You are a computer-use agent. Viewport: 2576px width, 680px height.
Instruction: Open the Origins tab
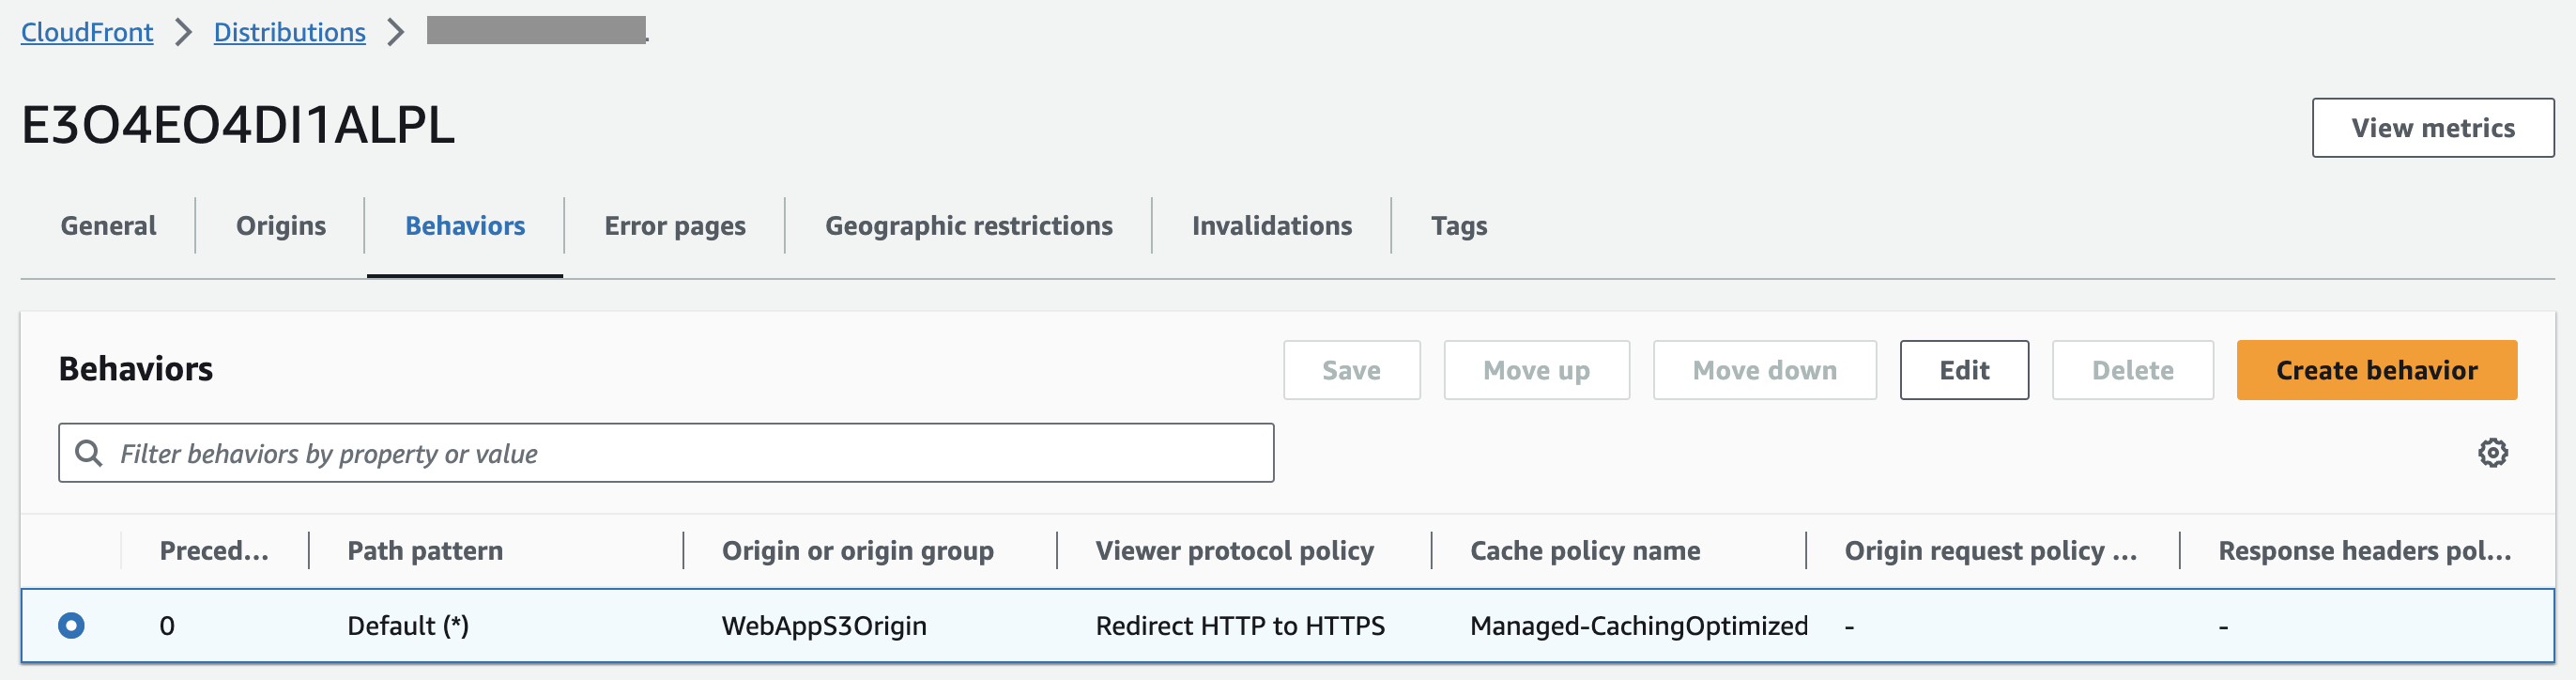[281, 226]
